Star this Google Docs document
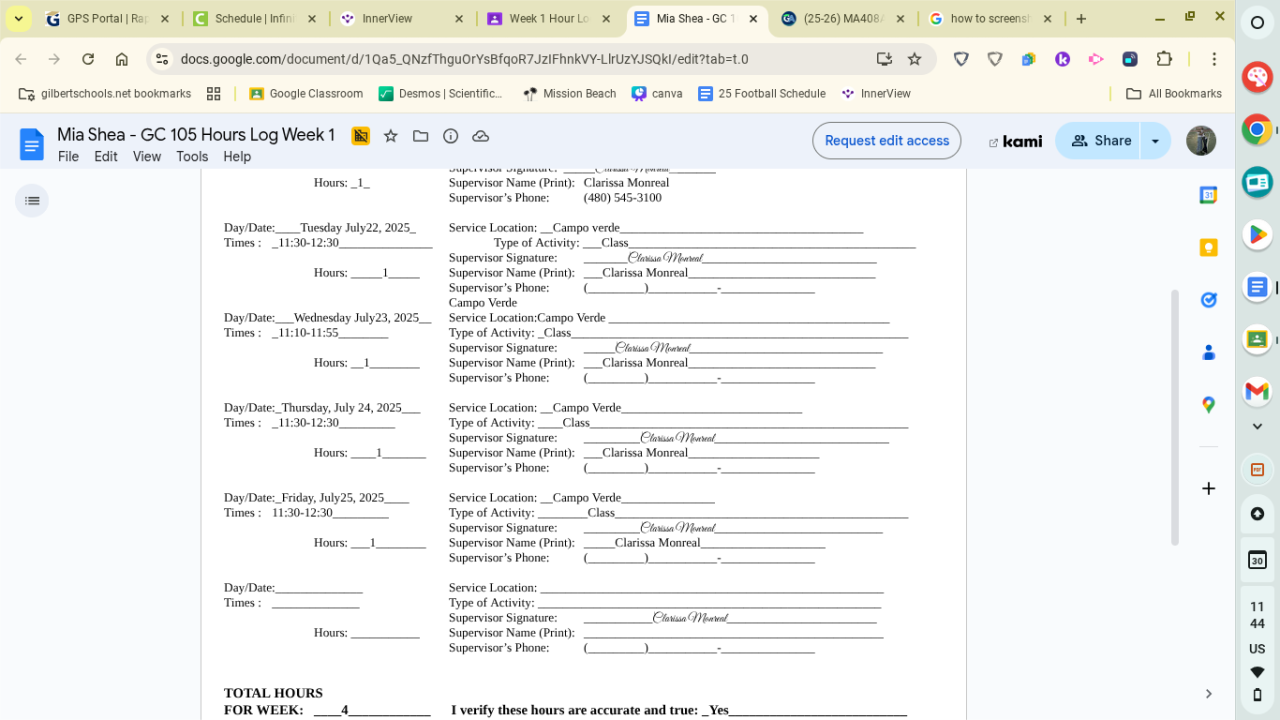Screen dimensions: 1280x720 click(x=391, y=136)
